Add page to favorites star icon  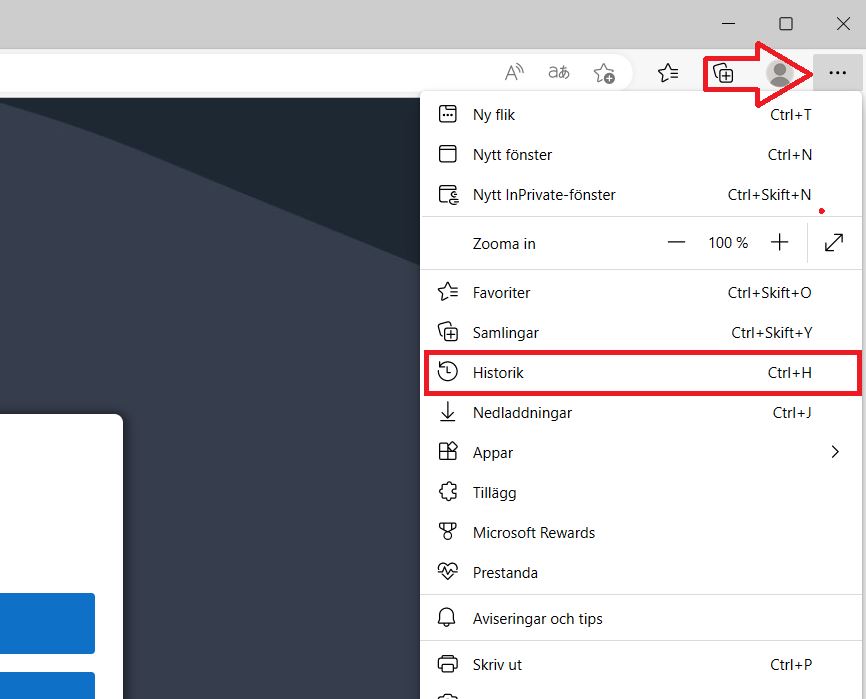tap(604, 73)
